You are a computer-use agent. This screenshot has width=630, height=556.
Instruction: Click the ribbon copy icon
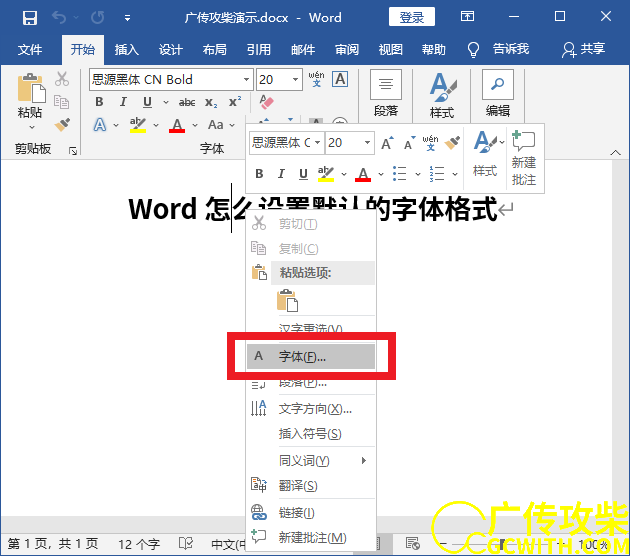[x=61, y=102]
